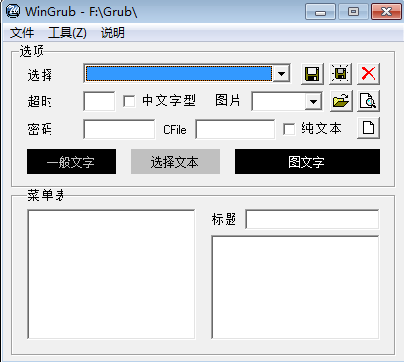Click the magnifier preview document icon
Screen dimensions: 404x362
[368, 101]
